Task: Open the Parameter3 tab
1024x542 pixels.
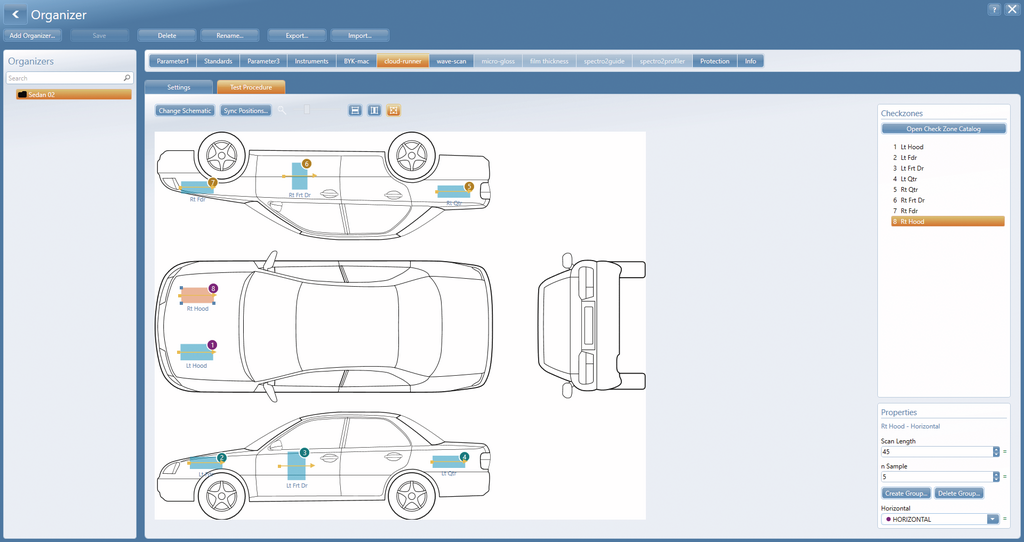Action: (263, 61)
